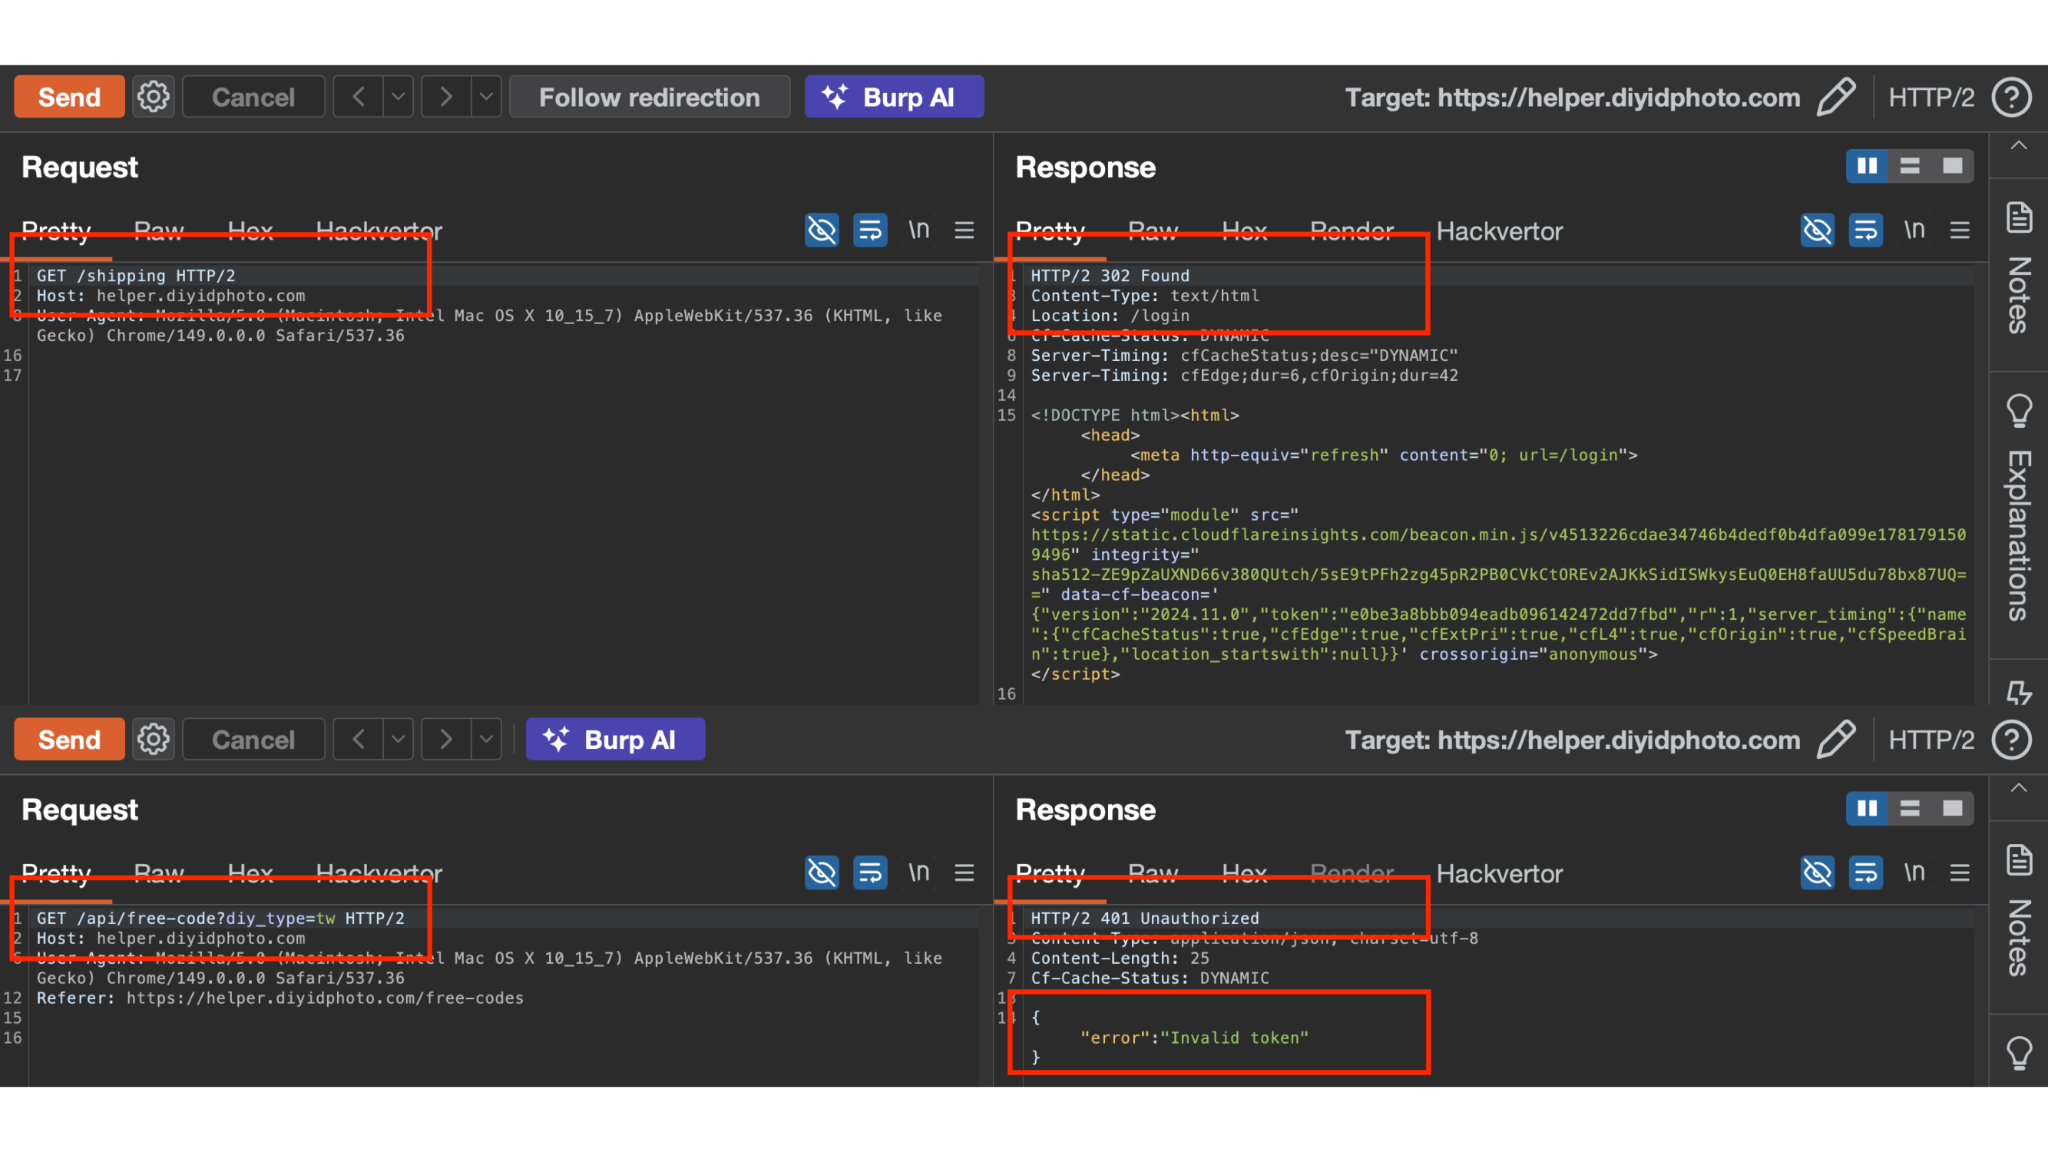Screen dimensions: 2048x1152
Task: Toggle non-printable characters in the /shipping request editor
Action: click(822, 230)
